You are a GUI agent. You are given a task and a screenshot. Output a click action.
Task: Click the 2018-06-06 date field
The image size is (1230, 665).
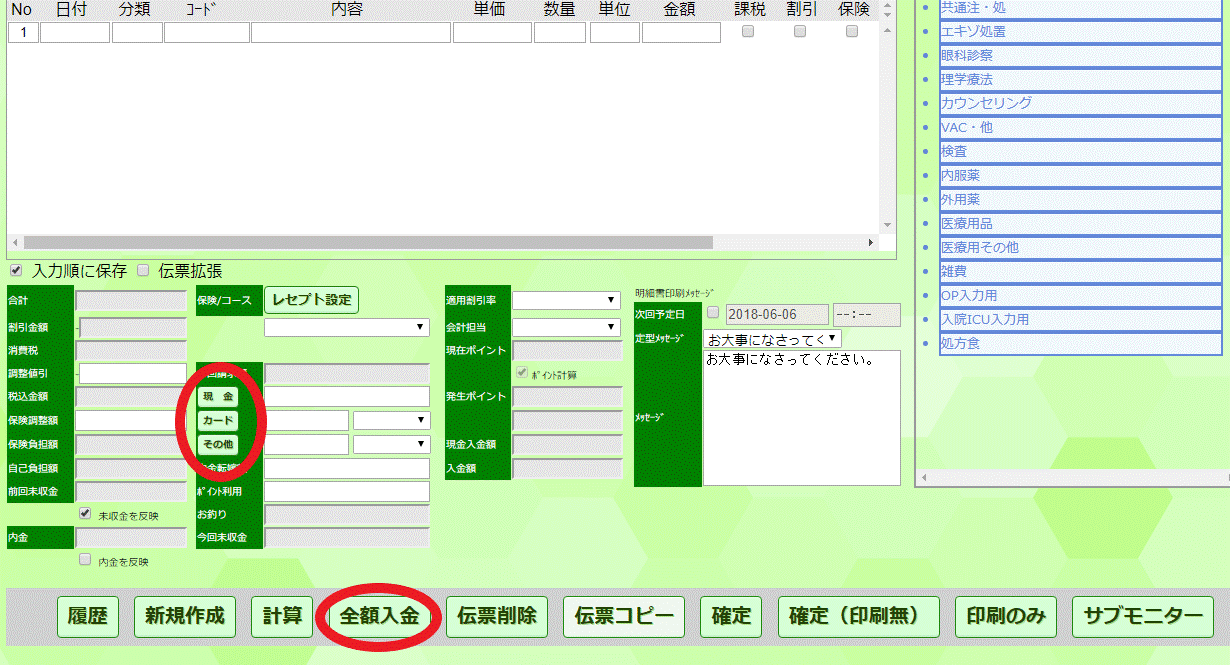tap(777, 315)
